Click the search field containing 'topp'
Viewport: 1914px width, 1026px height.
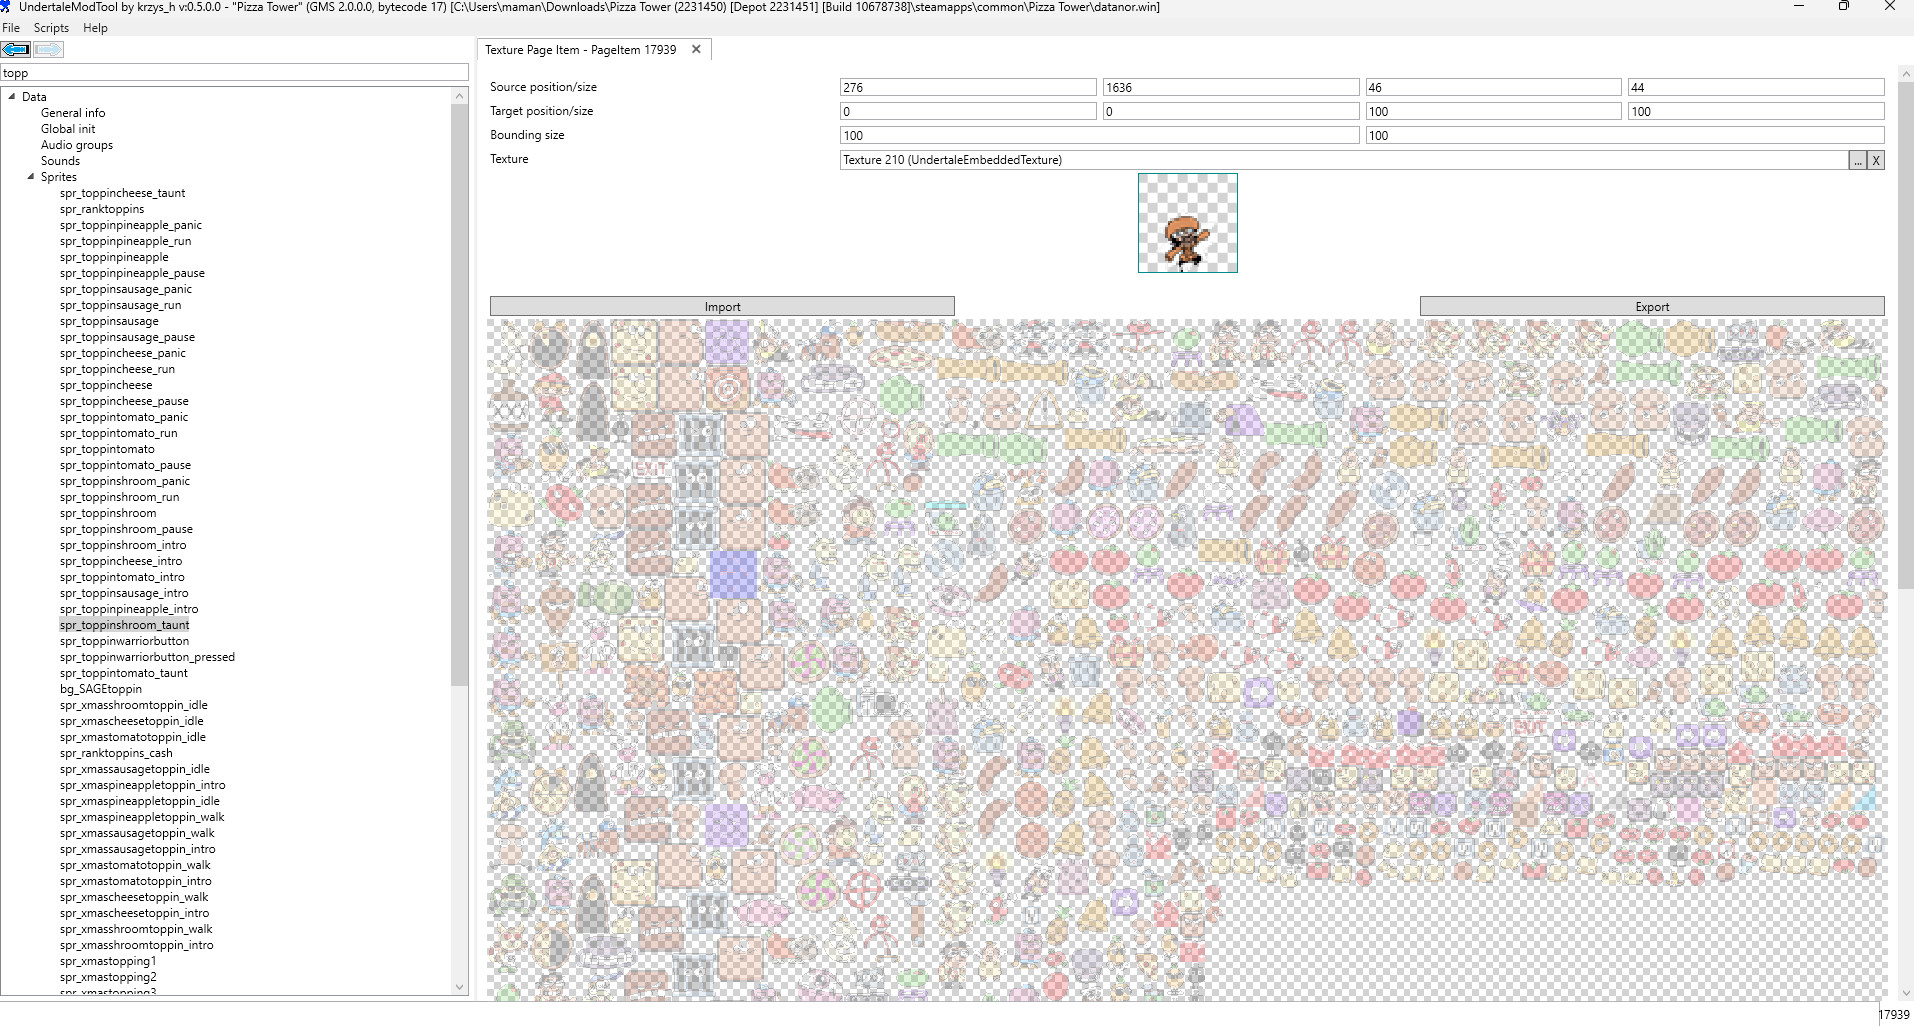click(234, 73)
